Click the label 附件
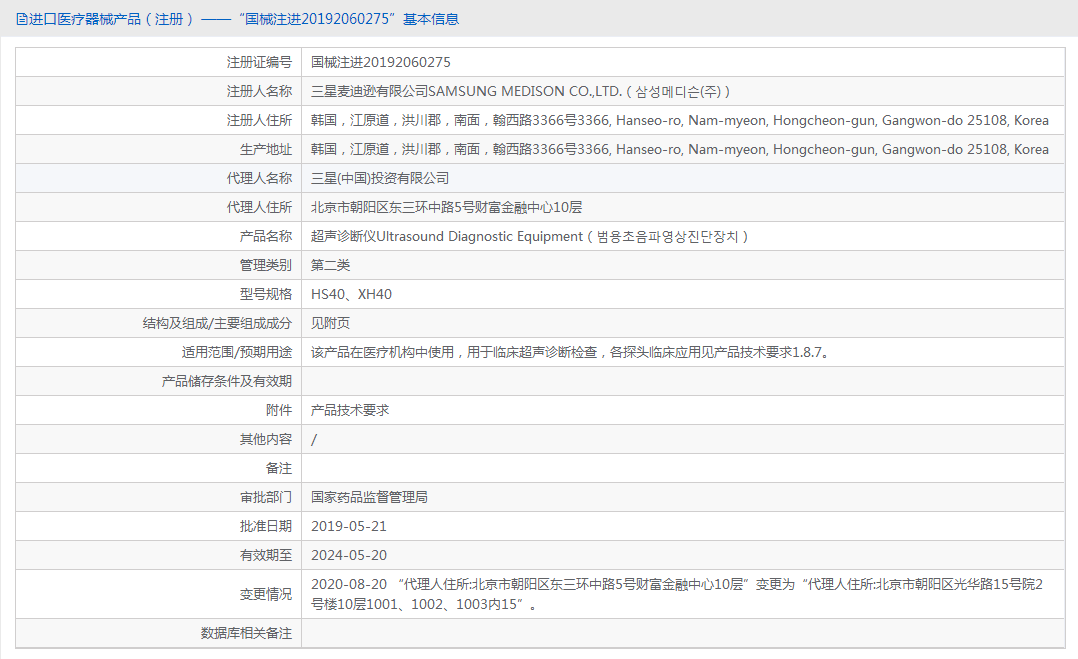Screen dimensions: 1078x659 tap(278, 410)
